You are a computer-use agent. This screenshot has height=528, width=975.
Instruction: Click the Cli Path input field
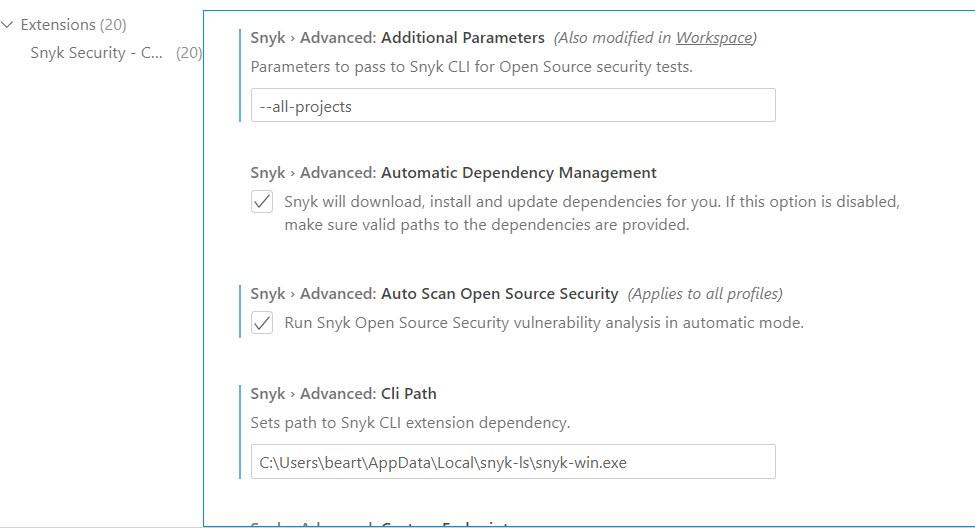point(513,461)
